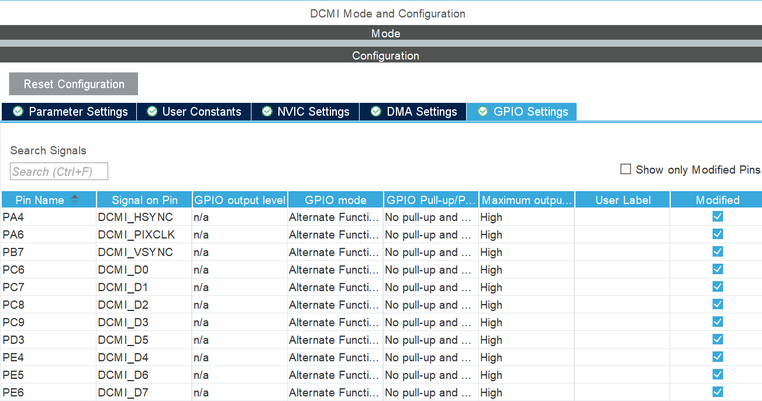Toggle the Modified checkbox for PE4
Viewport: 762px width, 401px height.
(x=717, y=356)
